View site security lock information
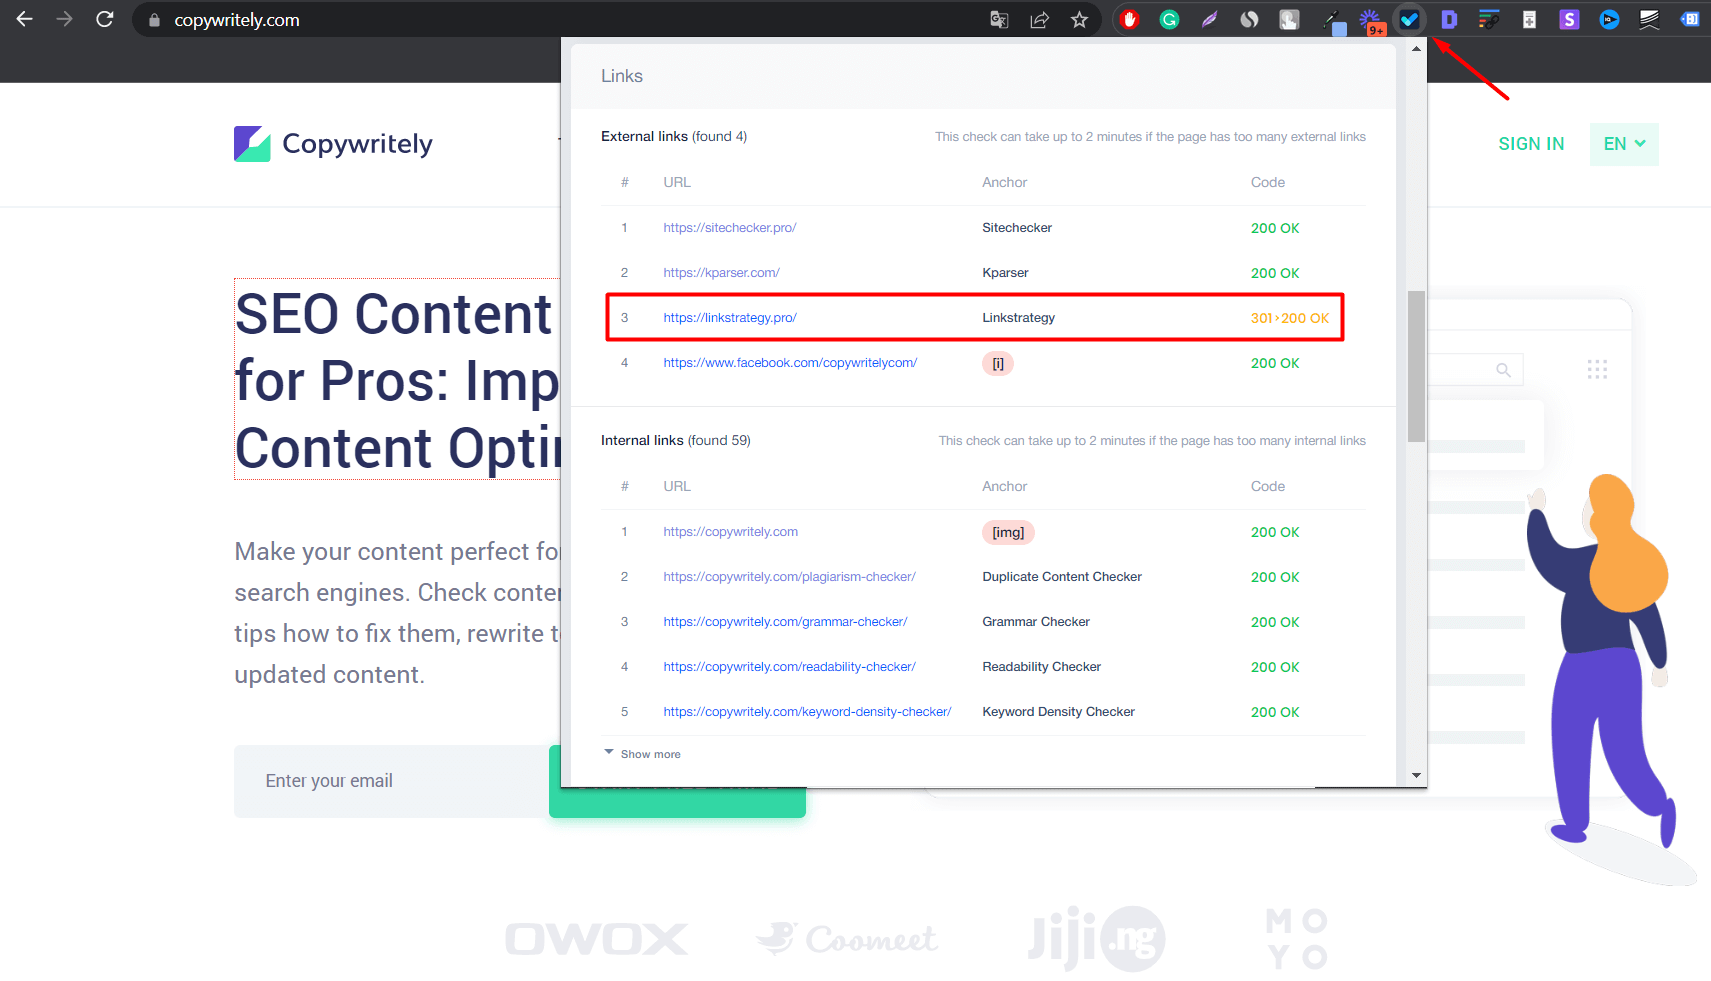This screenshot has width=1711, height=981. click(154, 20)
